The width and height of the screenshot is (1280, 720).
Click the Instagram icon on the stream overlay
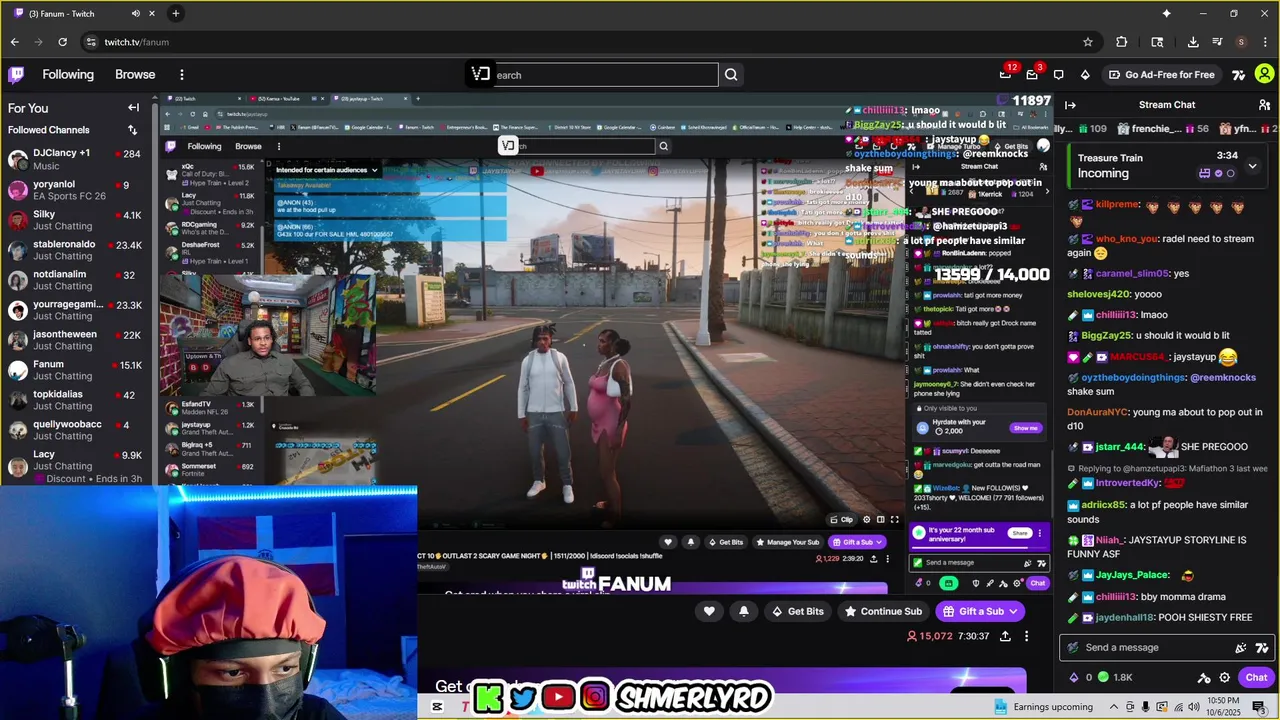coord(594,697)
